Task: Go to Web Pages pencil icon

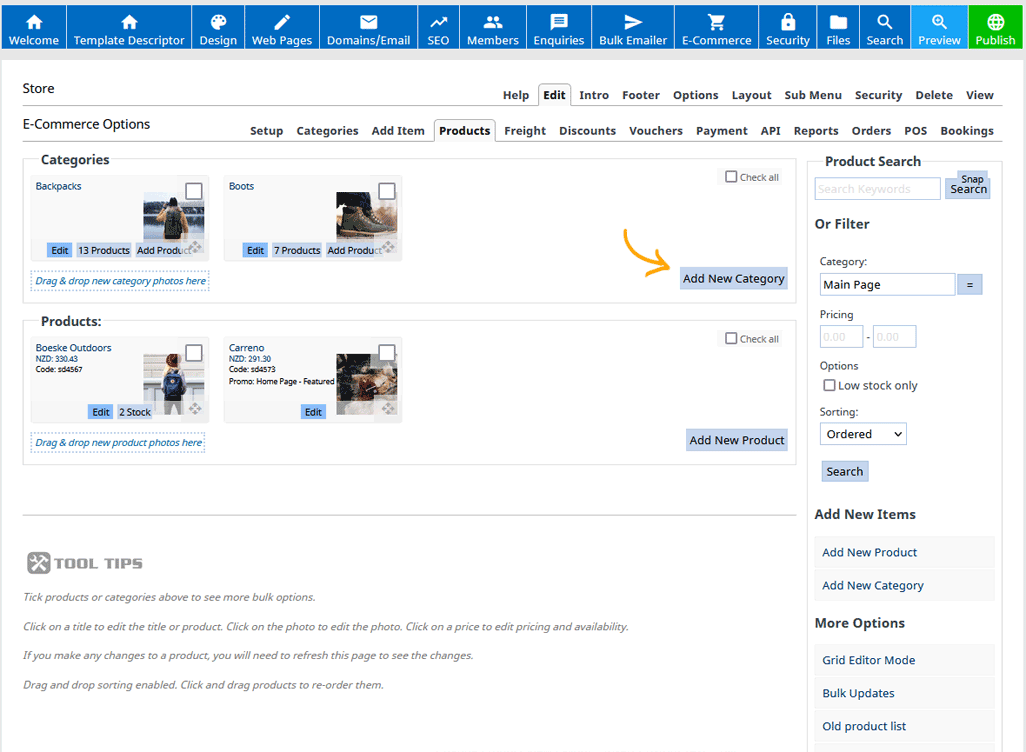Action: tap(282, 27)
